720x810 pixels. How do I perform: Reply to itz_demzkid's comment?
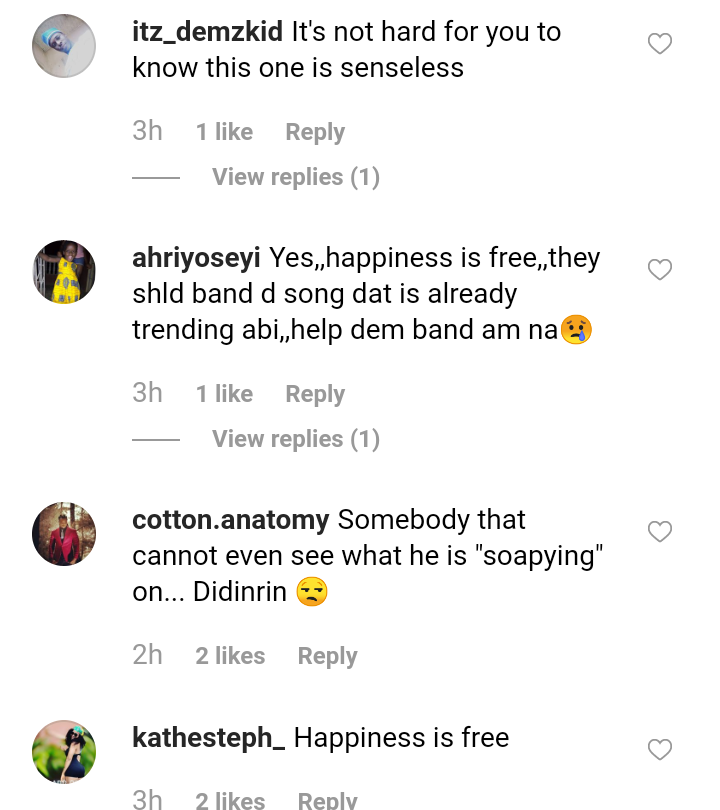pos(315,132)
